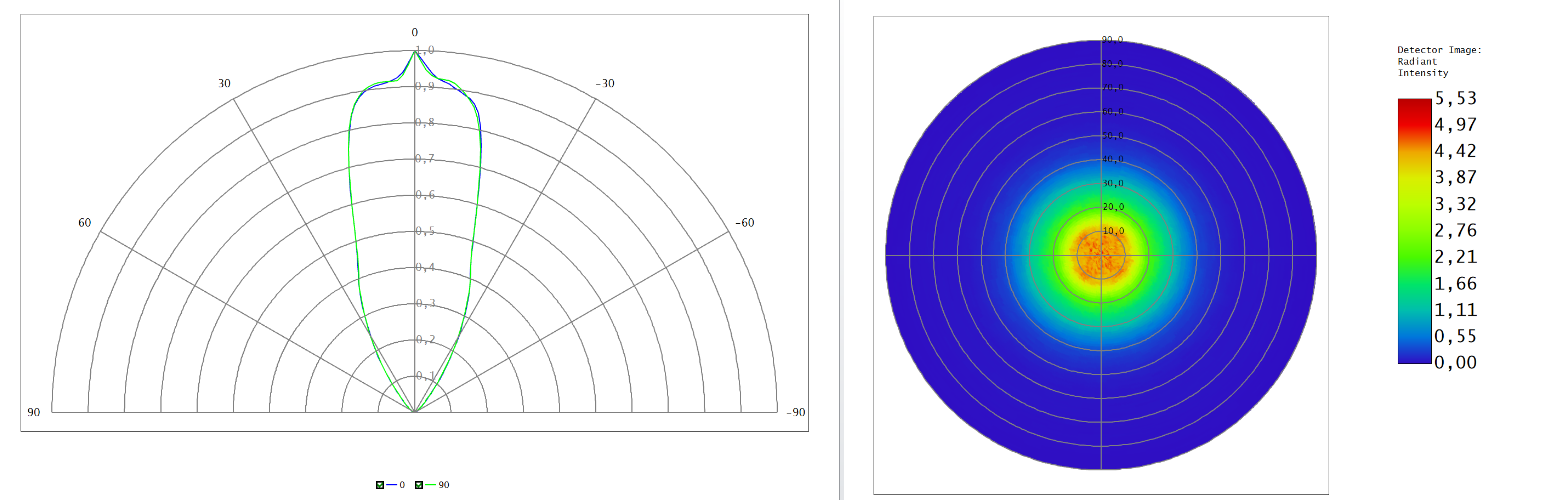Click the 0,5 radial label on polar plot
The height and width of the screenshot is (500, 1554).
pyautogui.click(x=425, y=232)
